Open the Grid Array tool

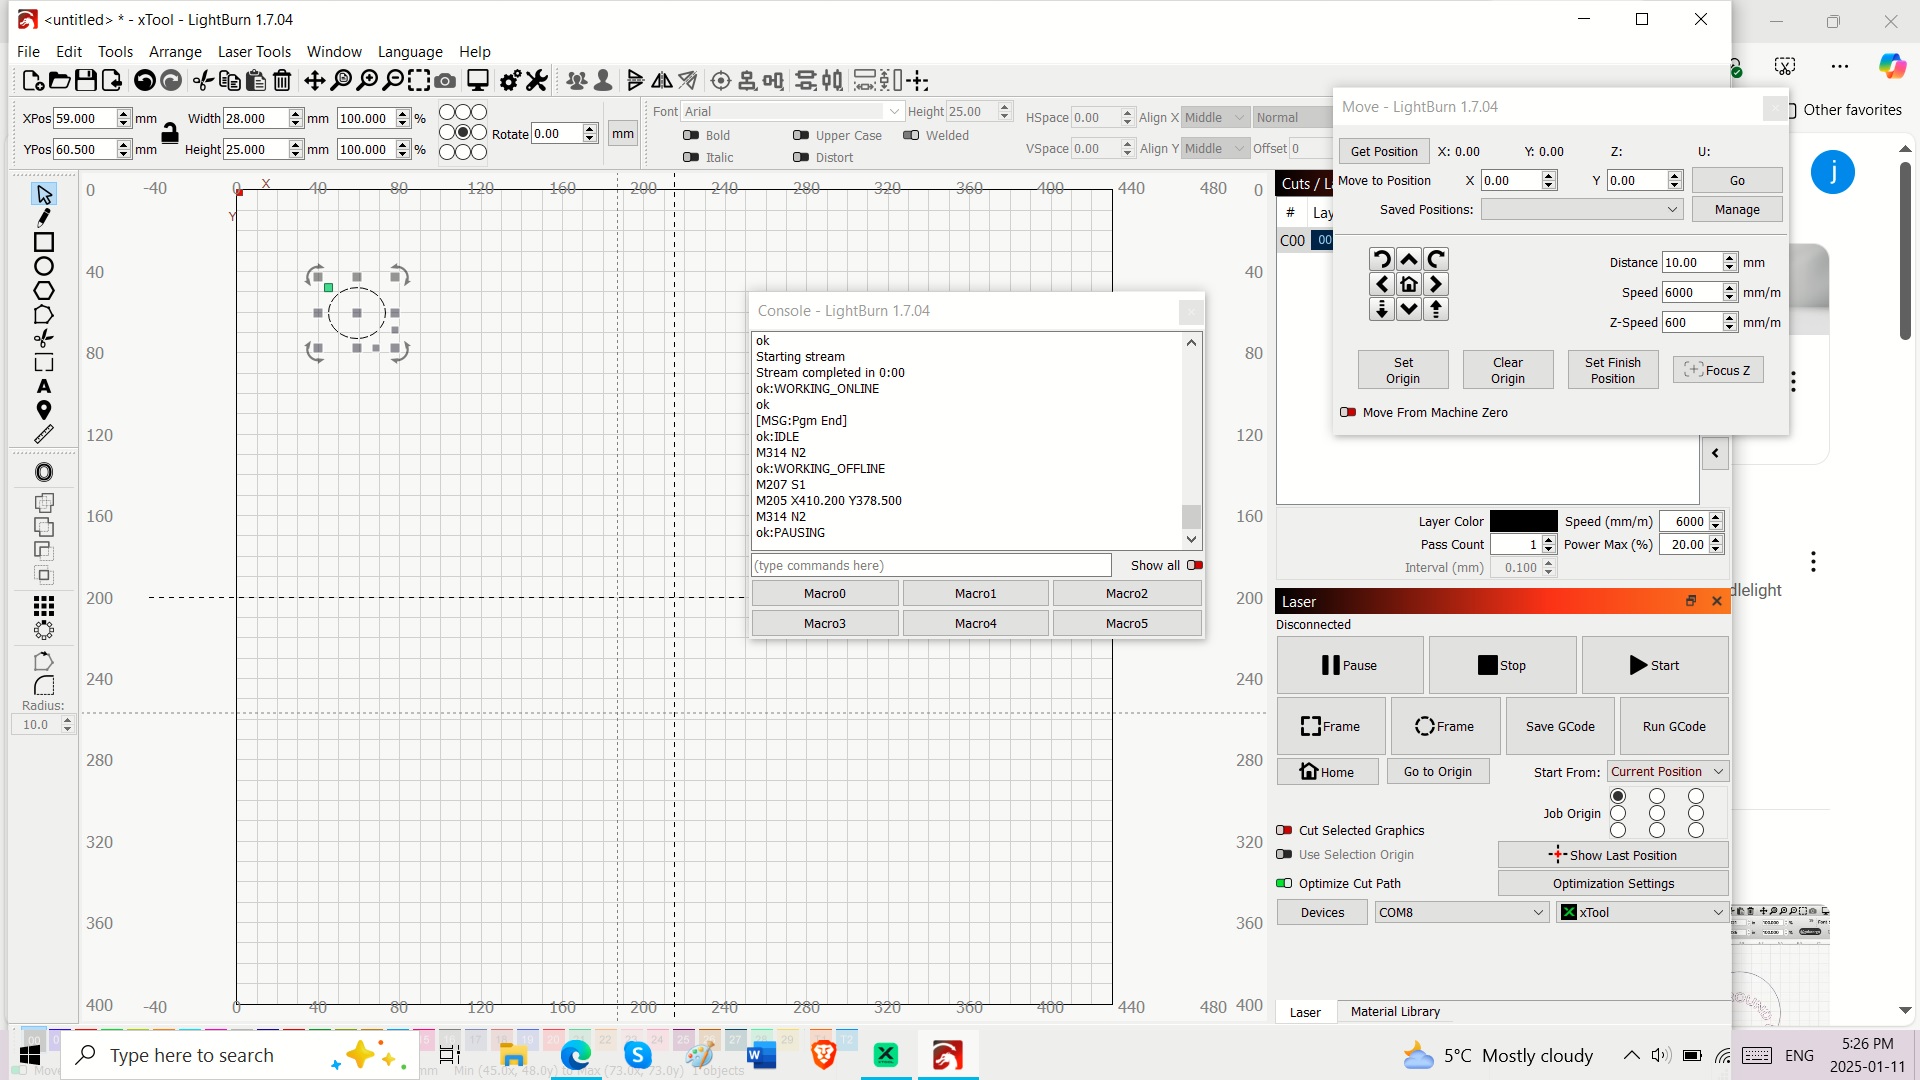tap(44, 606)
